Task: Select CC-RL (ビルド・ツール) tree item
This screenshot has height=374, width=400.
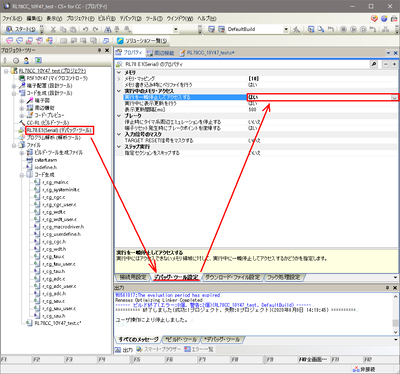Action: pos(48,123)
